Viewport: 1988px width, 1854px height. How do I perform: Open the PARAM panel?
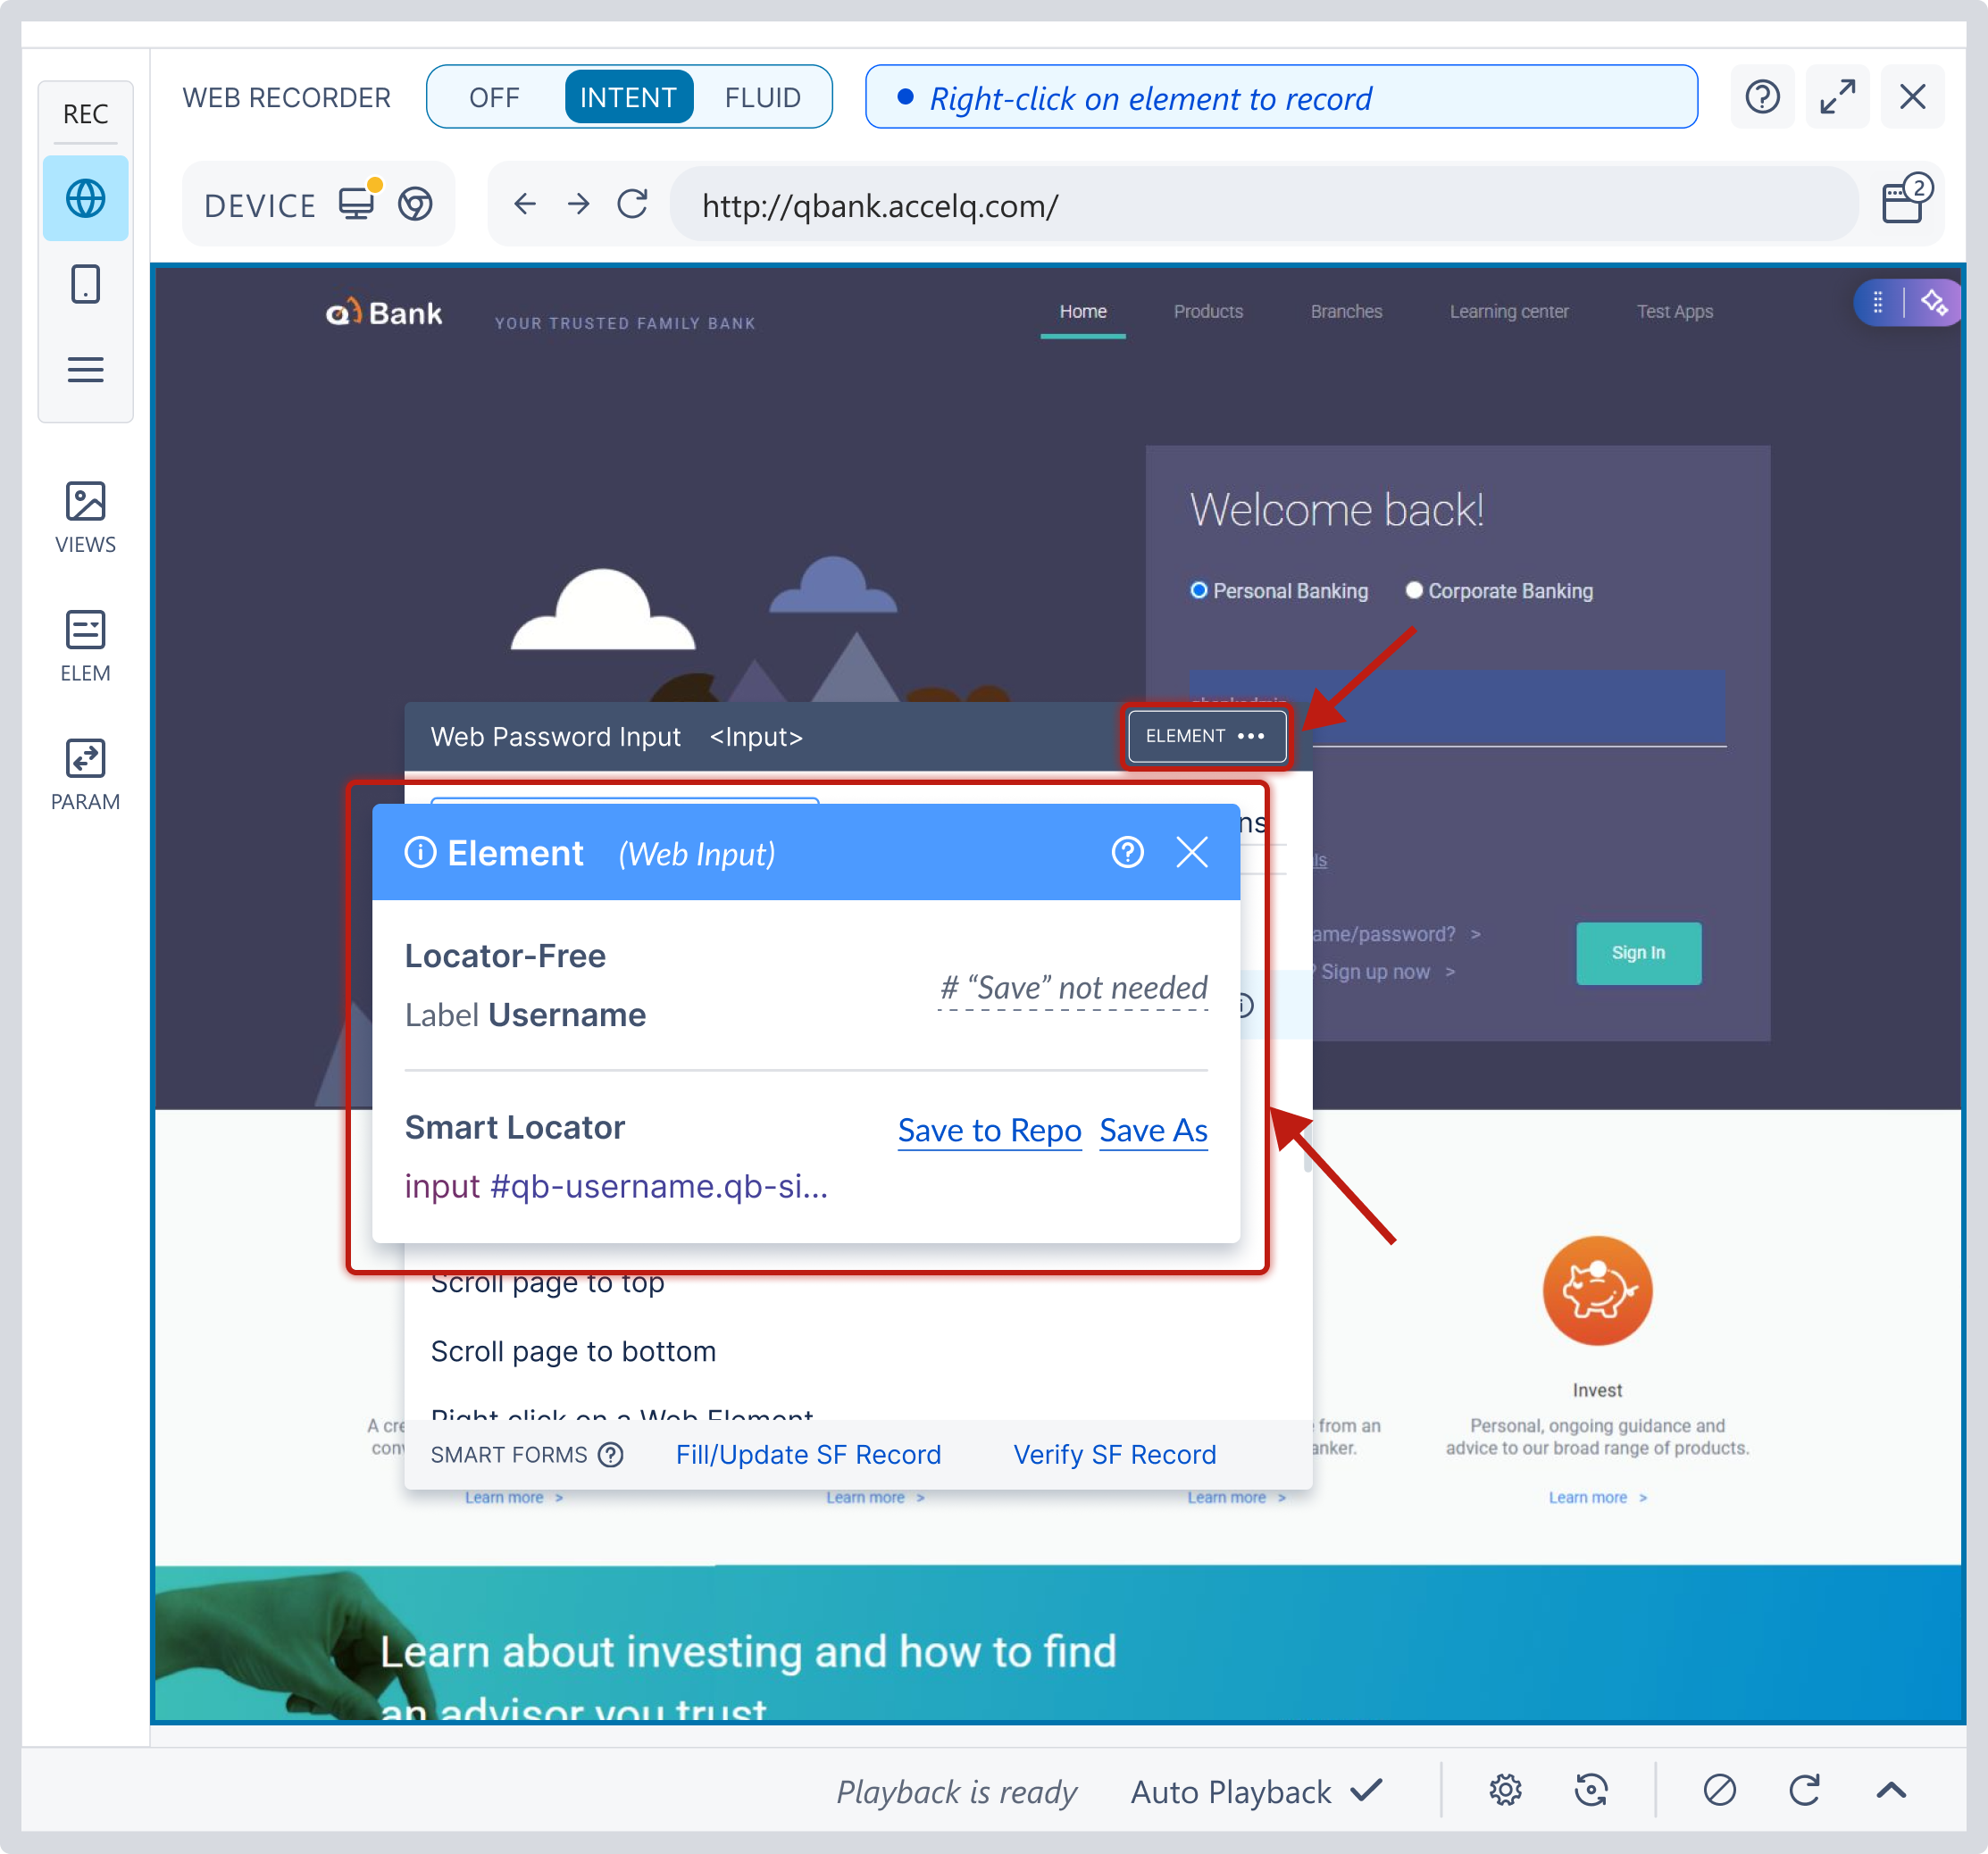click(x=85, y=775)
